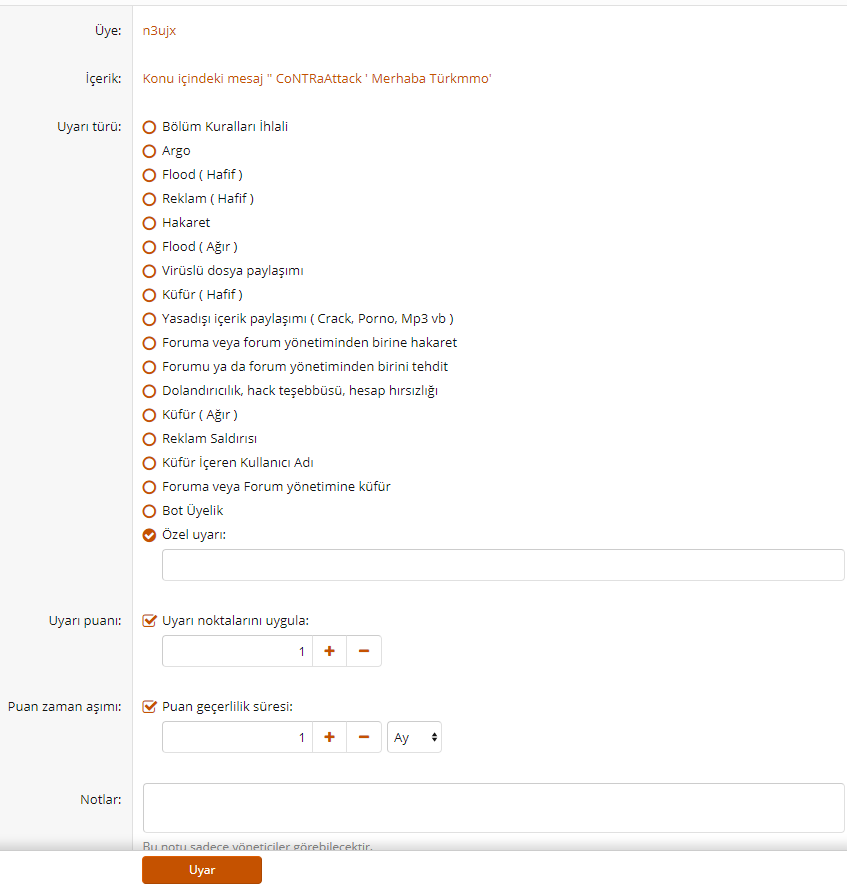
Task: Select the Bot Üyelik radio button
Action: [x=149, y=511]
